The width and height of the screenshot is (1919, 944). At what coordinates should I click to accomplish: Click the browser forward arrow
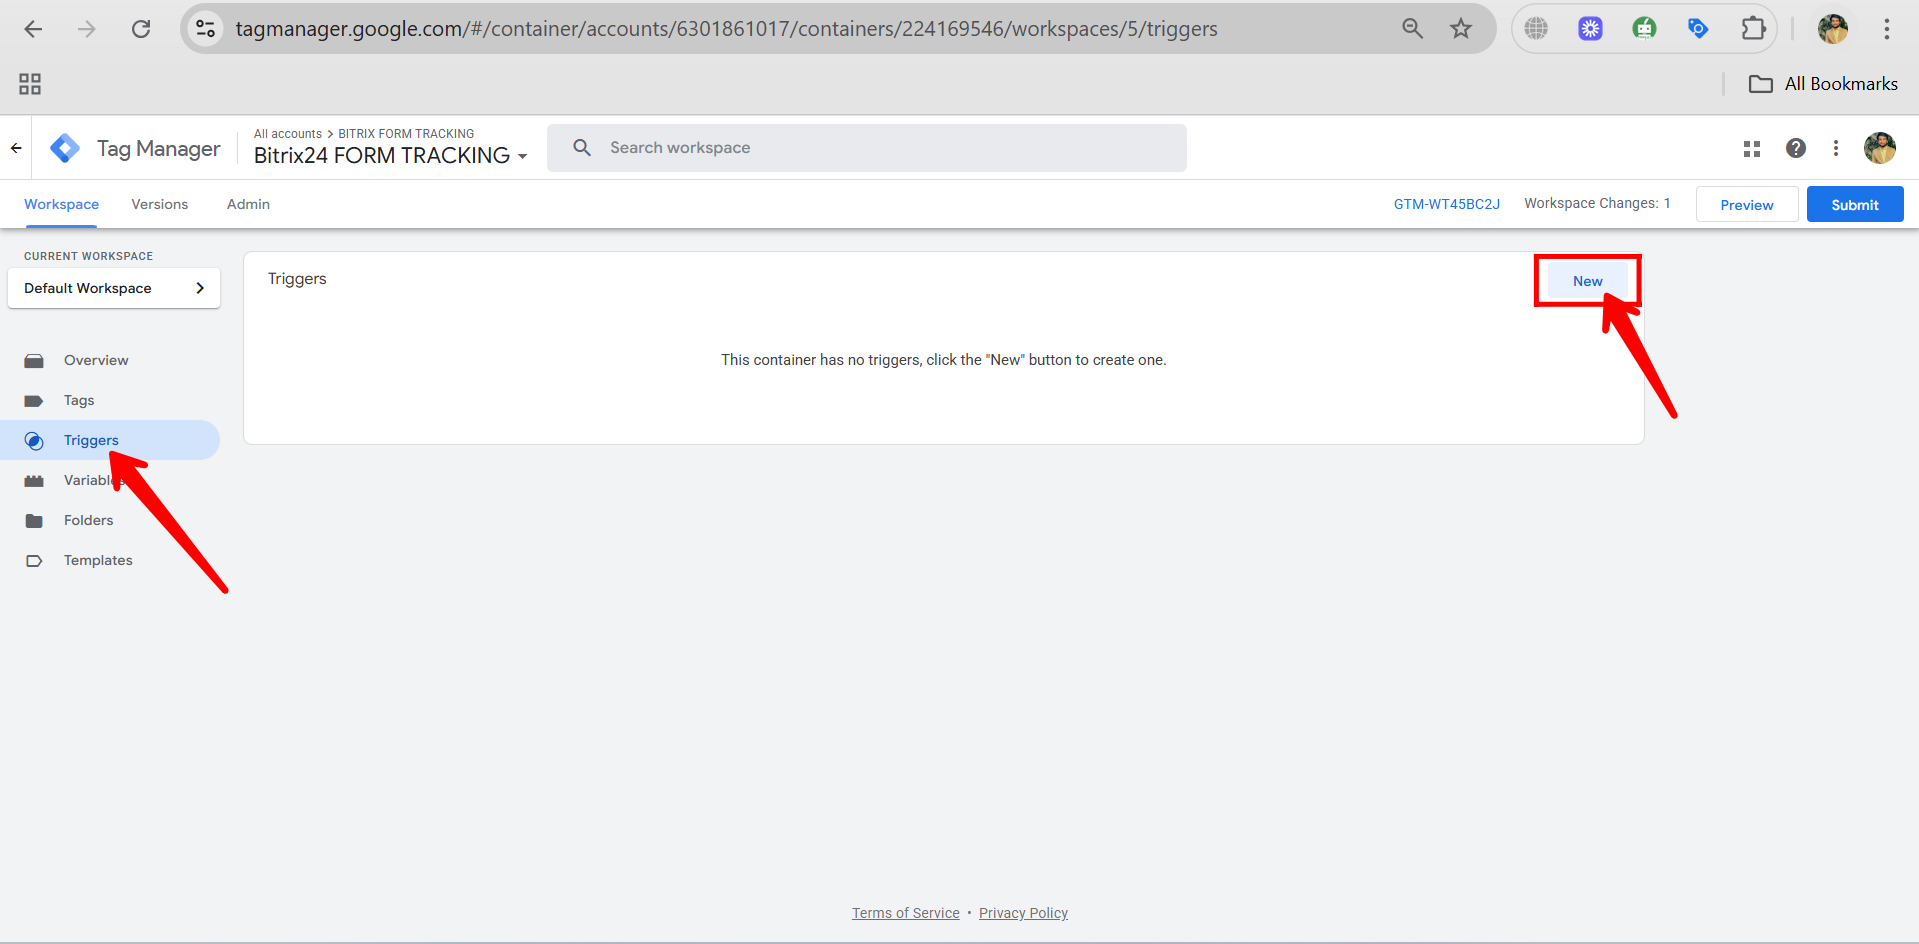[x=87, y=29]
